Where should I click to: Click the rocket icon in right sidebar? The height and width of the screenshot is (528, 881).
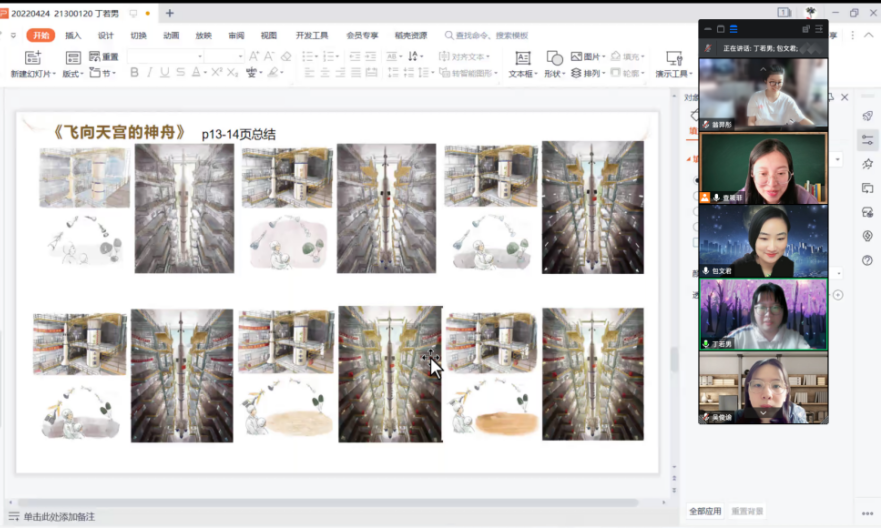pos(868,116)
